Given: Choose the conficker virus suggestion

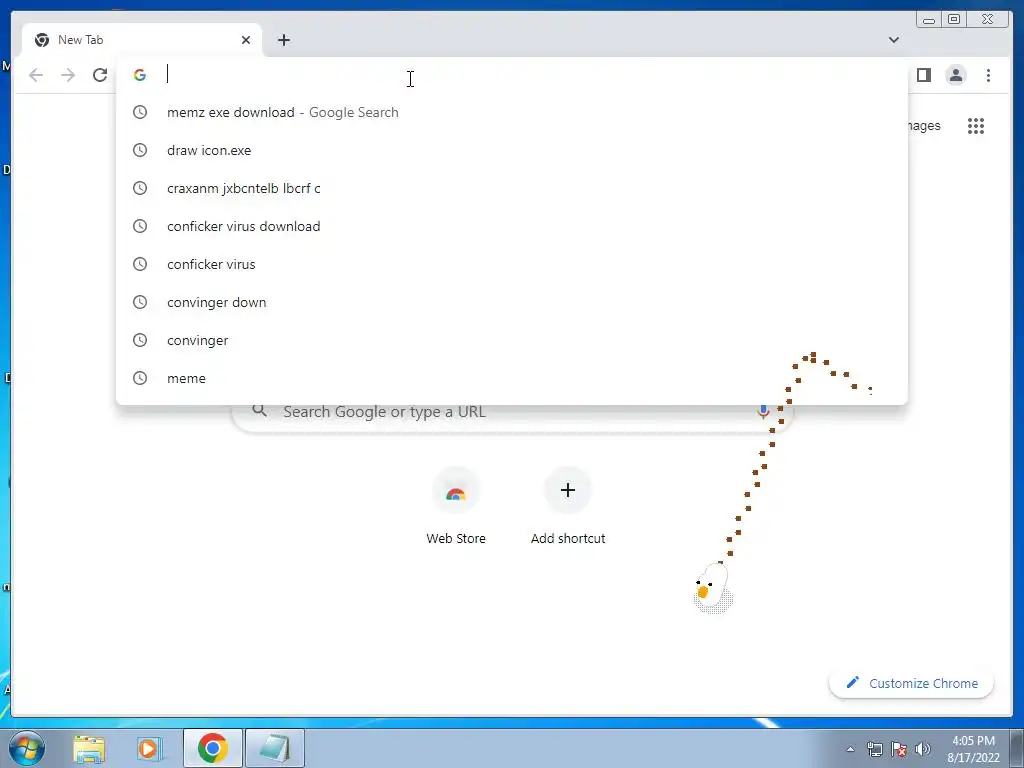Looking at the screenshot, I should tap(511, 264).
